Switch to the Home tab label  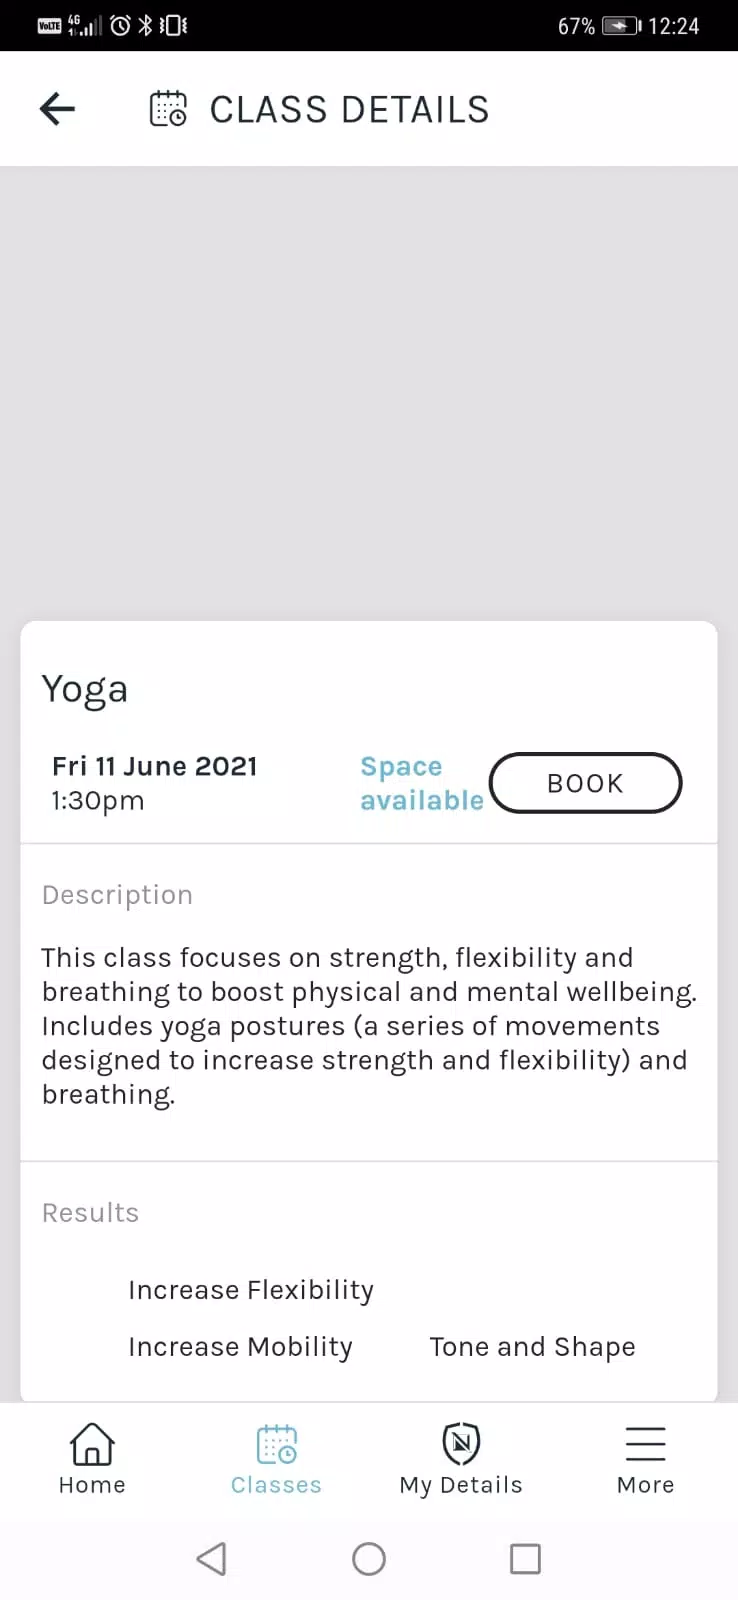click(x=92, y=1485)
